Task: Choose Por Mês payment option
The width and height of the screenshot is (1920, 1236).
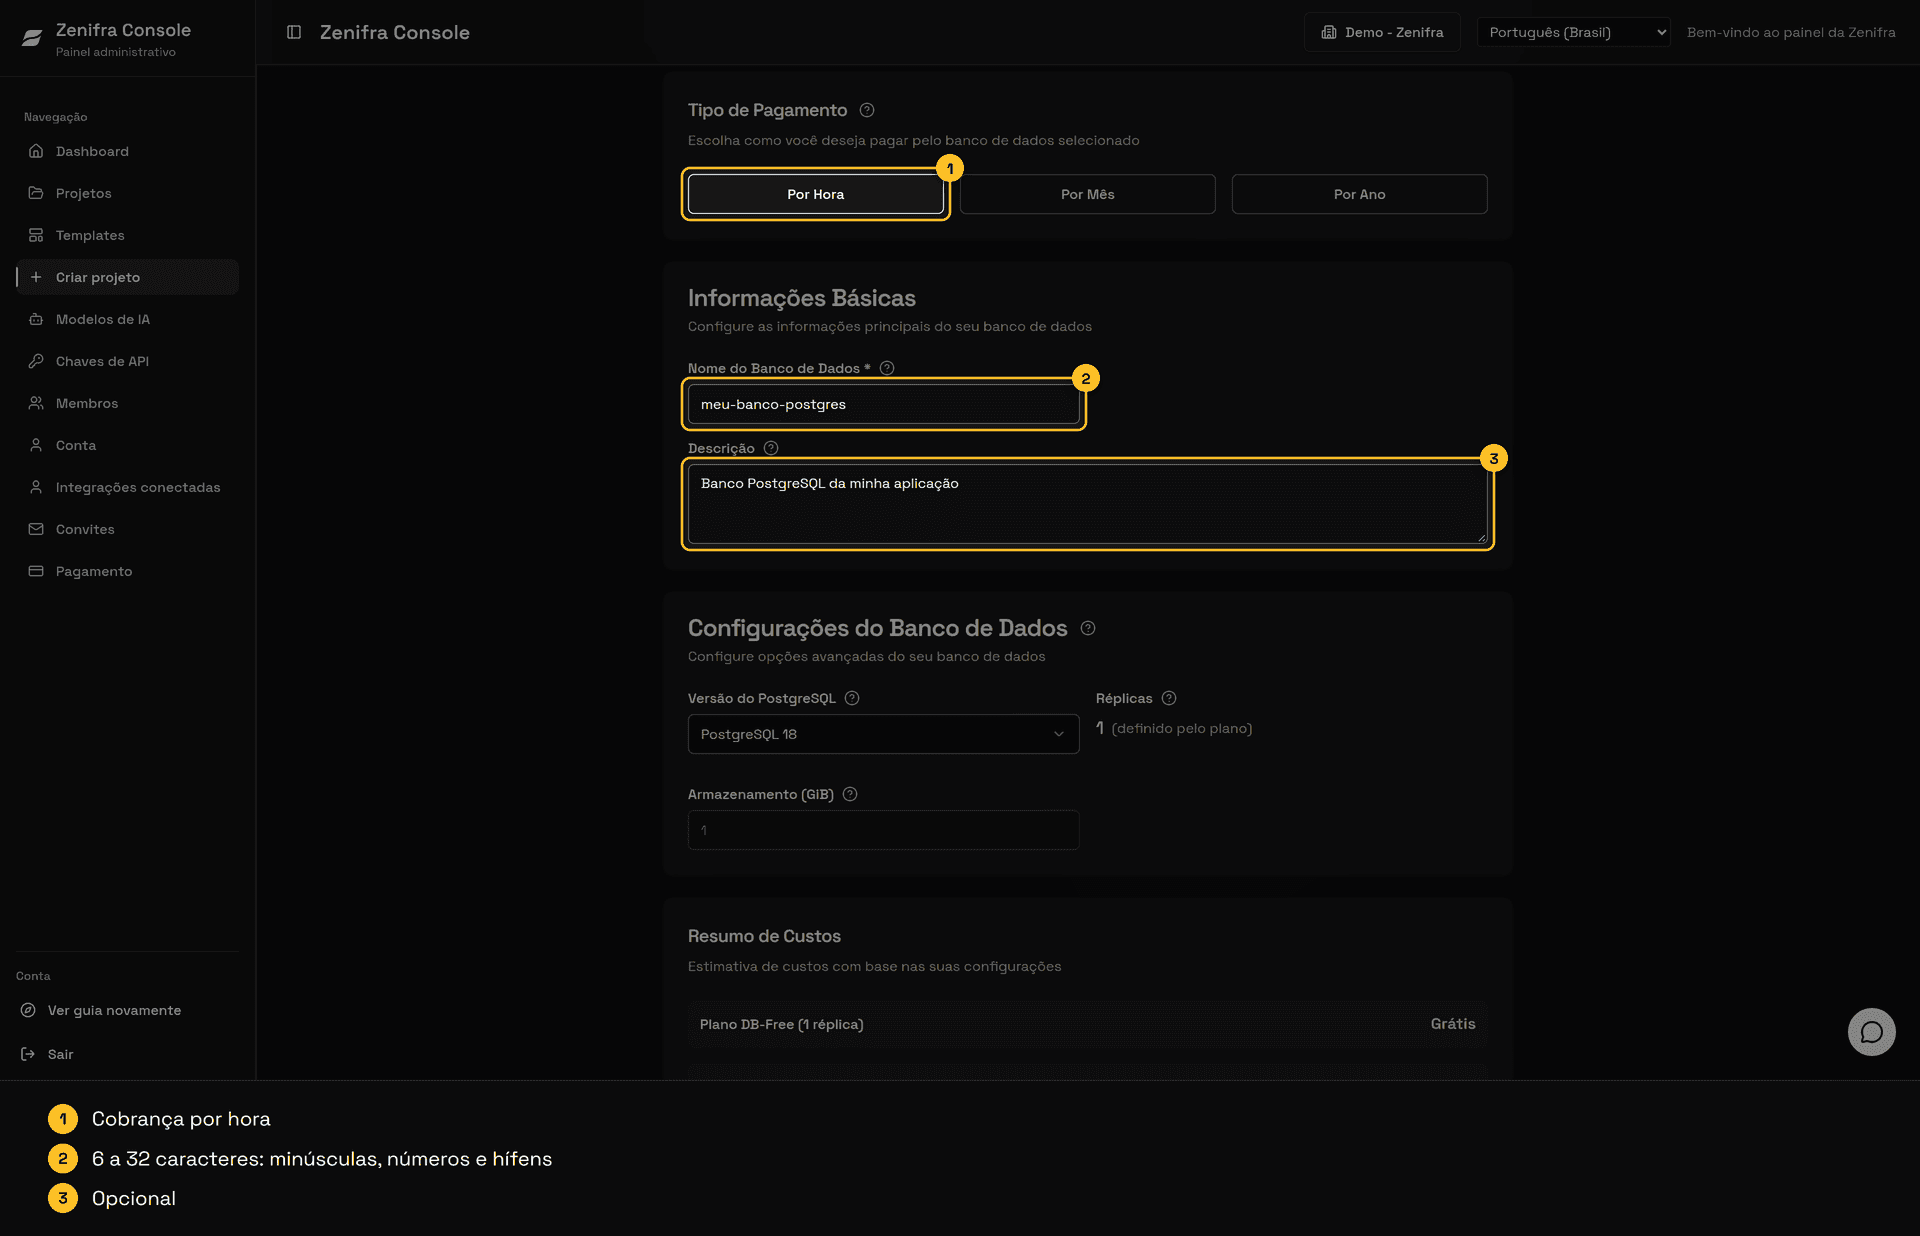Action: coord(1088,194)
